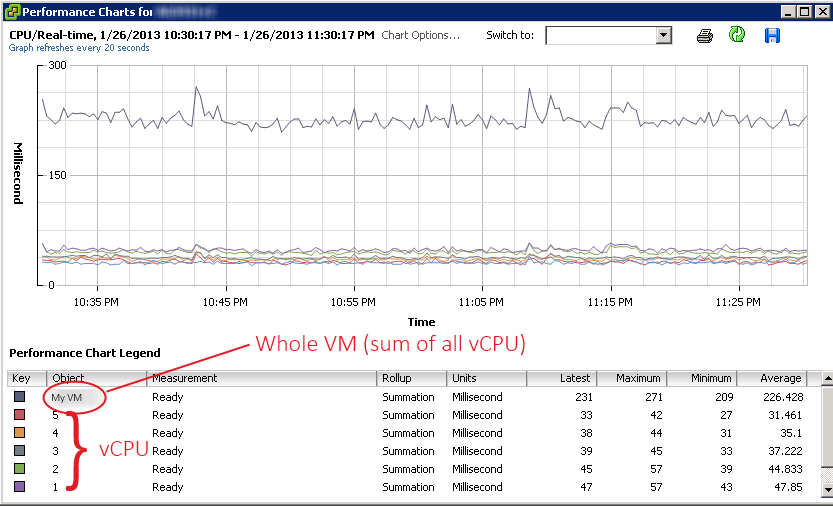Click the Rollup column header
Screen dimensions: 833x506
(412, 378)
